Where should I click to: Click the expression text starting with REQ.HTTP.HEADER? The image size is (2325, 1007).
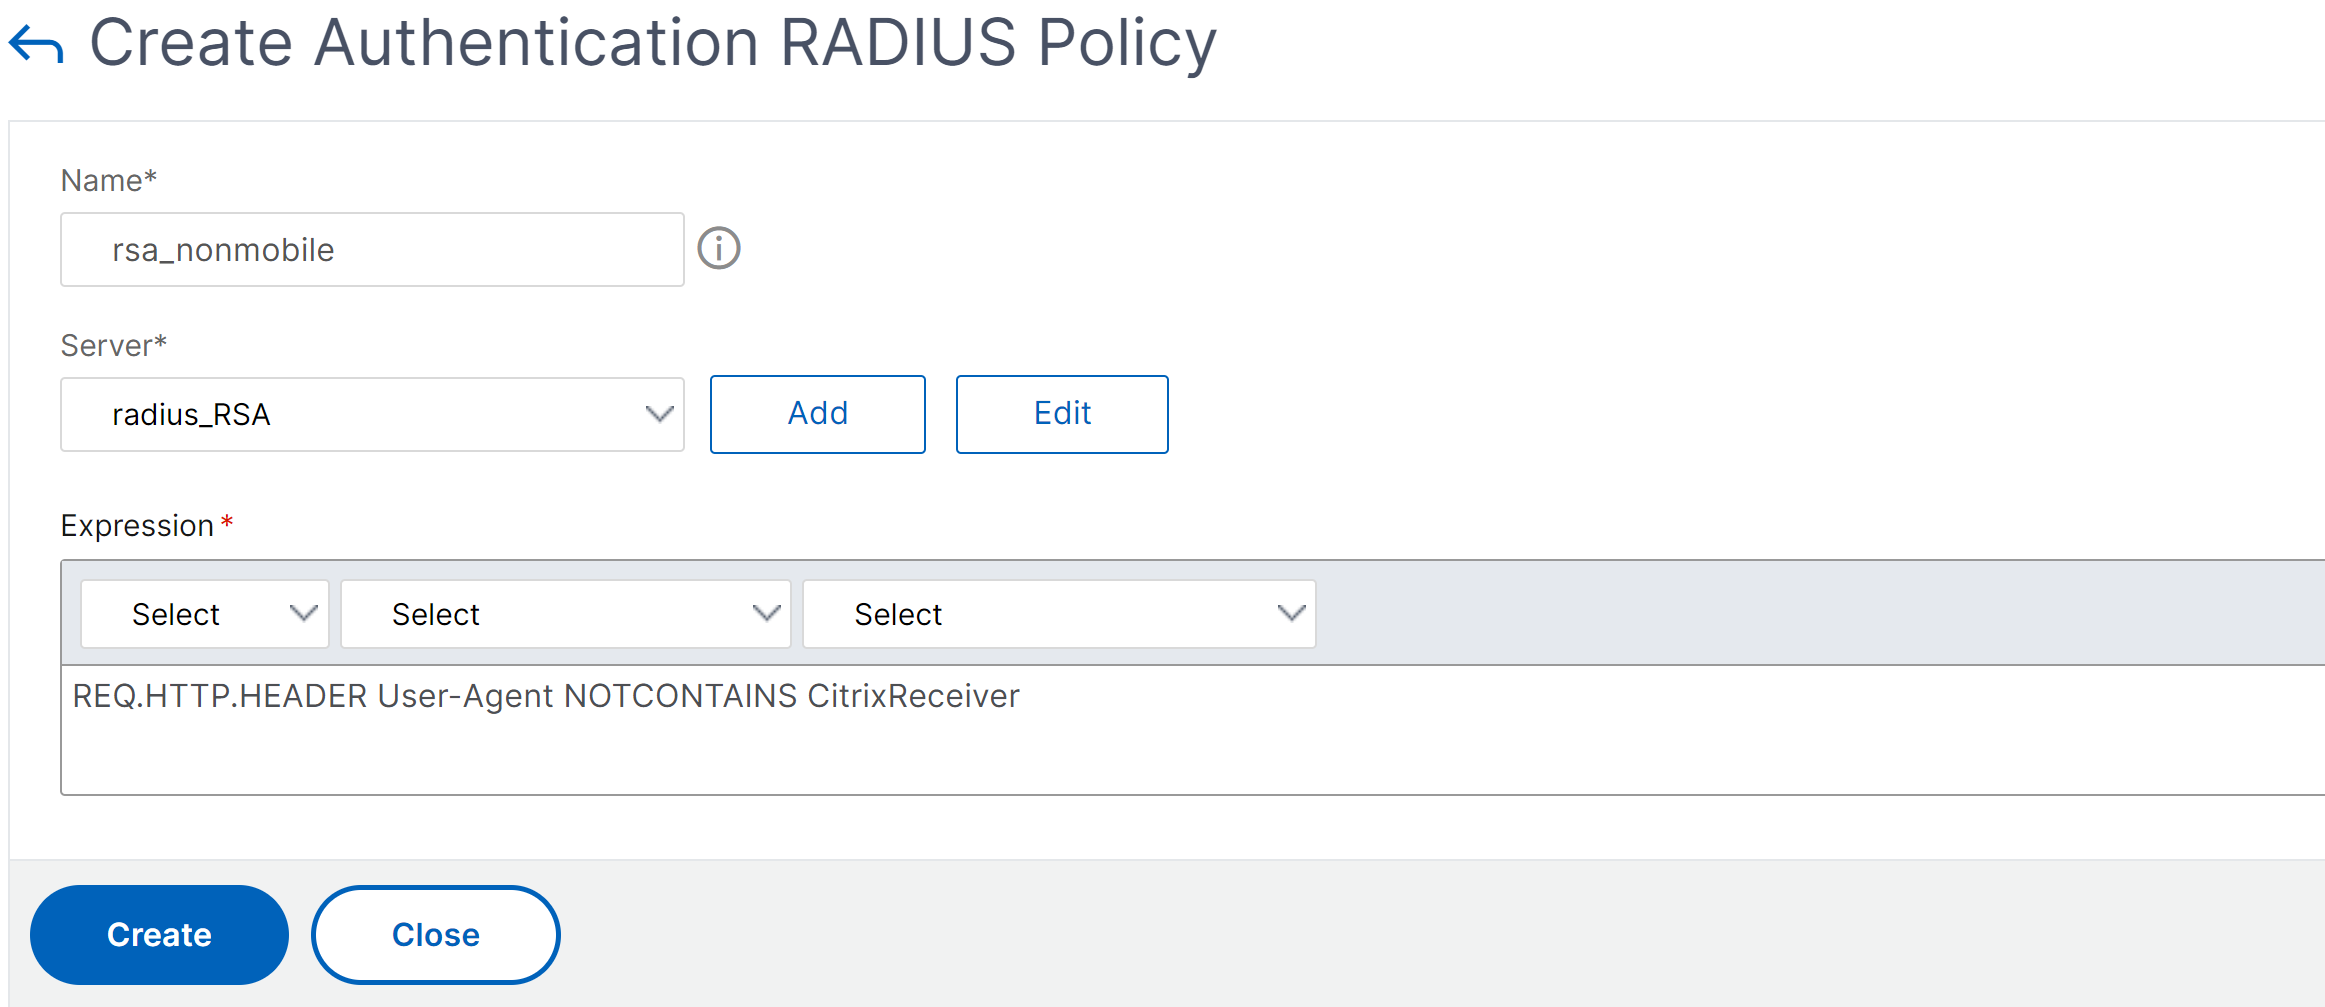546,696
